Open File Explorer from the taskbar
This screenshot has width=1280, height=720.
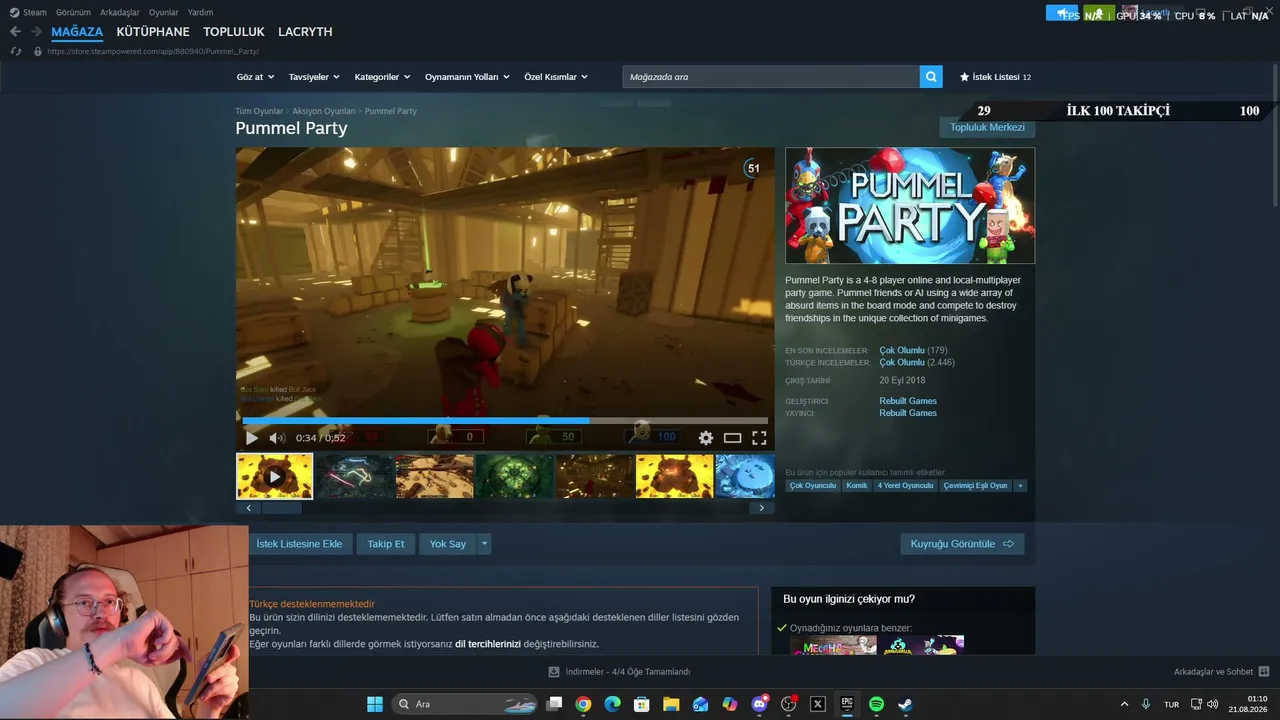(671, 704)
